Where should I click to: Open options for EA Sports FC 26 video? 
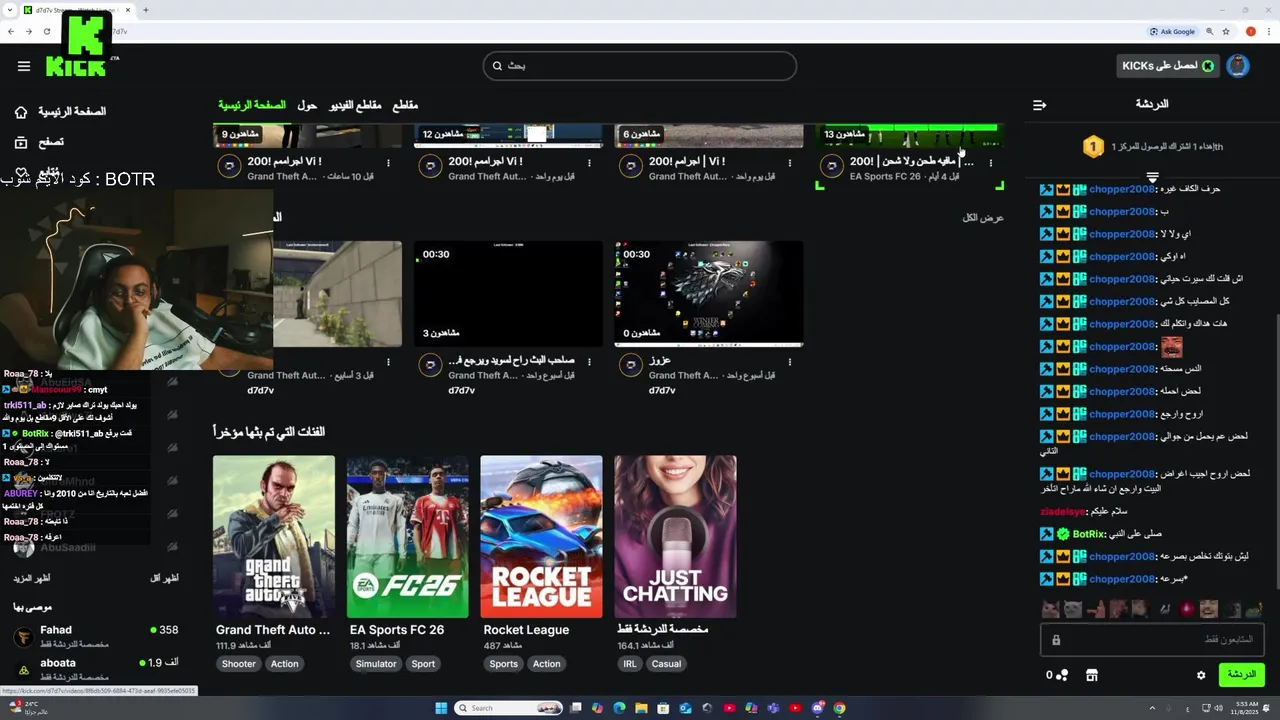click(990, 163)
